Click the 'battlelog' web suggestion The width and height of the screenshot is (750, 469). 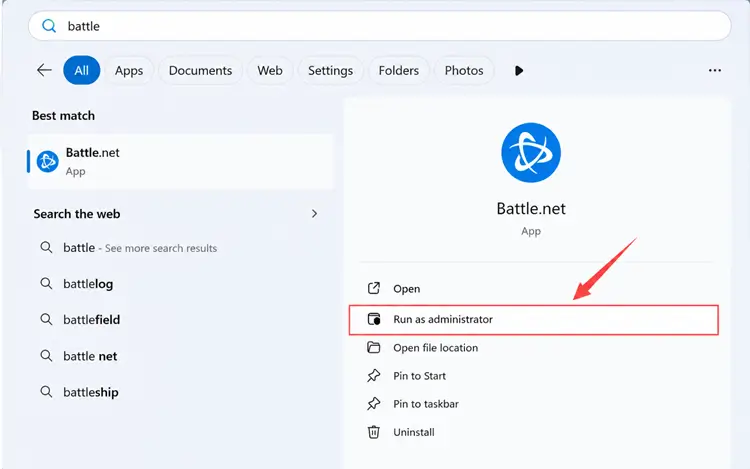pos(88,284)
